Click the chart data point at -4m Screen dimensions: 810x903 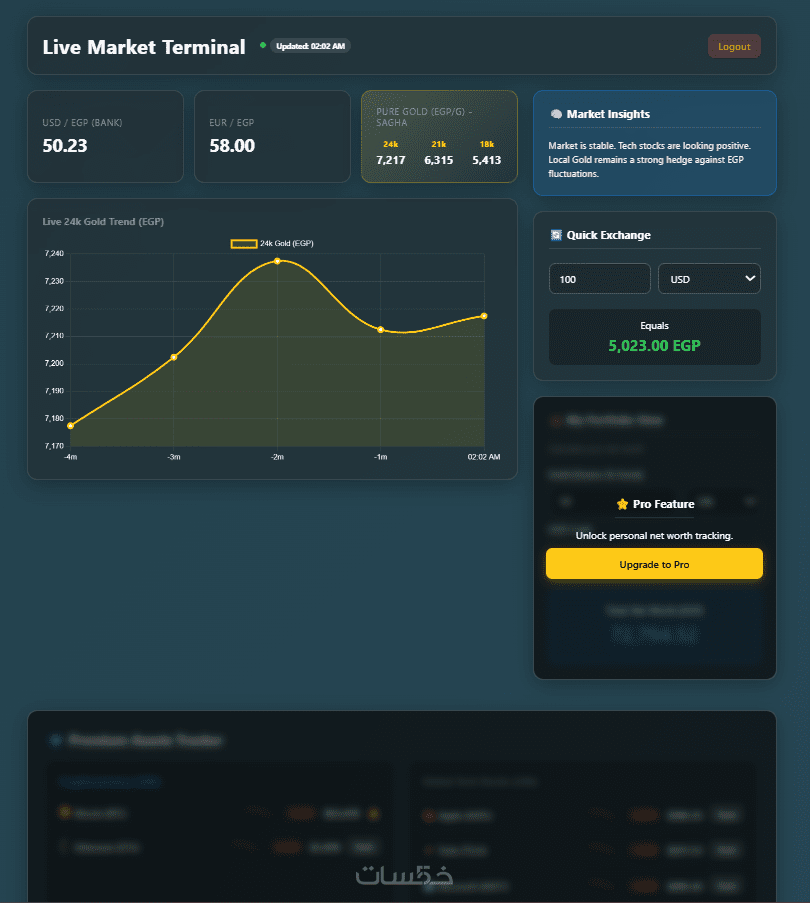(70, 426)
